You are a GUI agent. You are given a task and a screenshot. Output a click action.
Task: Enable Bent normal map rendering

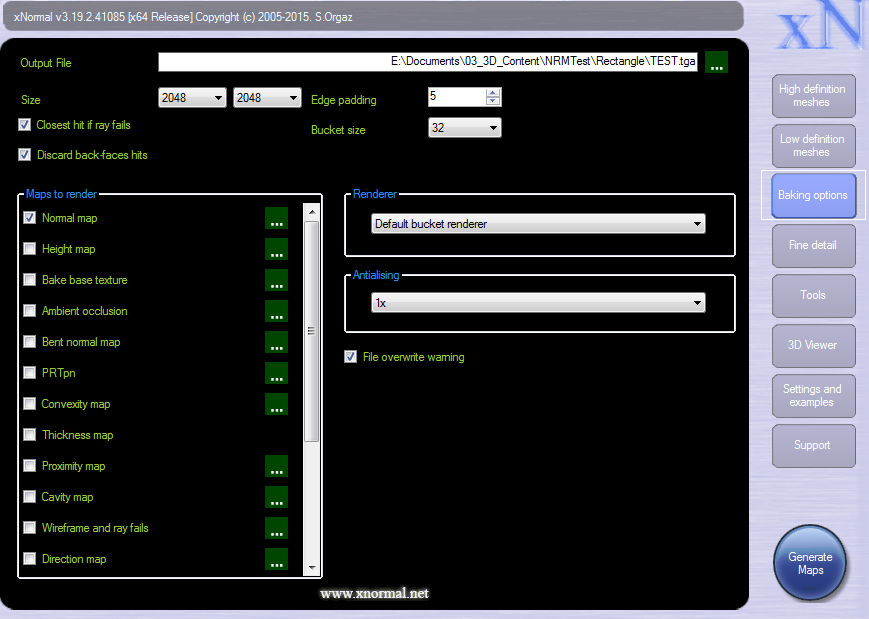tap(30, 342)
